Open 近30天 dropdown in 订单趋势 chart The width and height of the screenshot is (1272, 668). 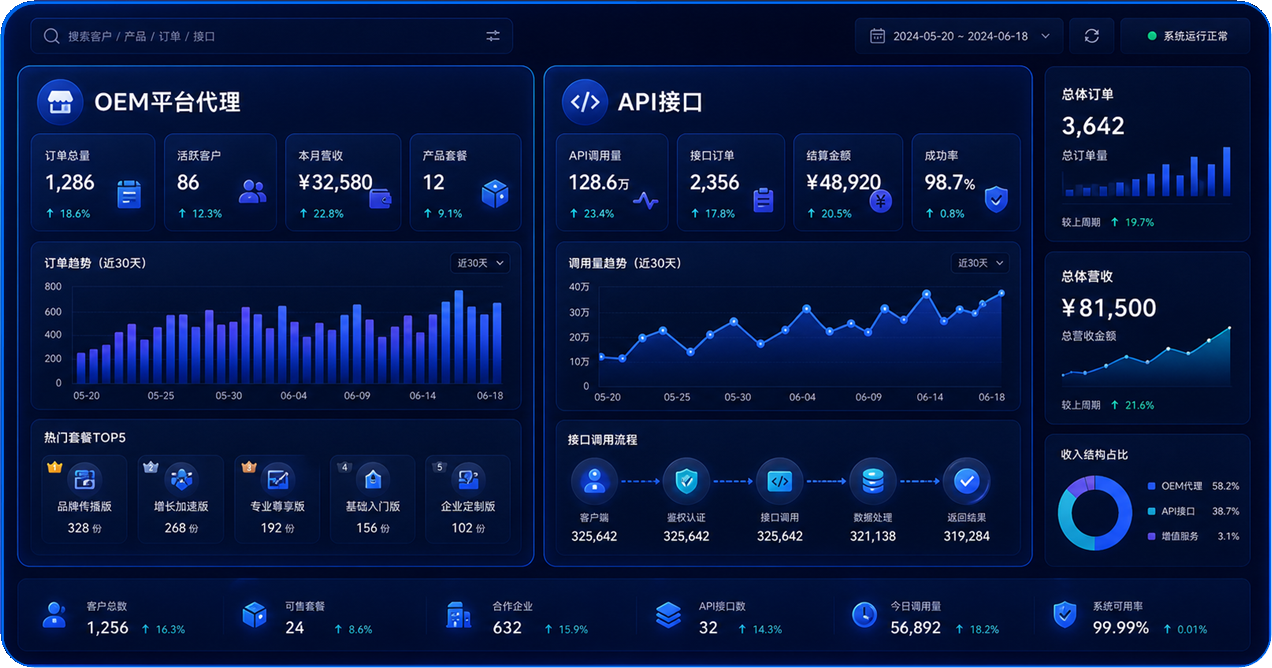[x=480, y=263]
